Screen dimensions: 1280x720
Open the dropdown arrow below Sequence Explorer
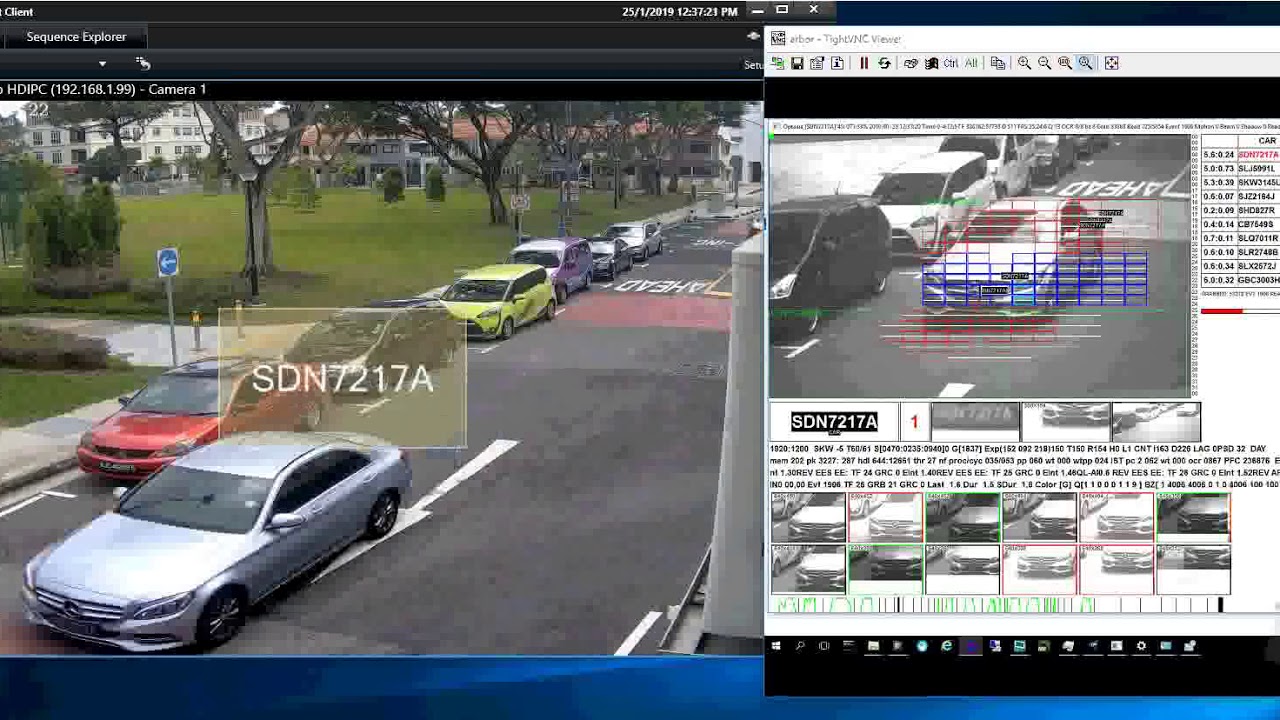point(102,64)
